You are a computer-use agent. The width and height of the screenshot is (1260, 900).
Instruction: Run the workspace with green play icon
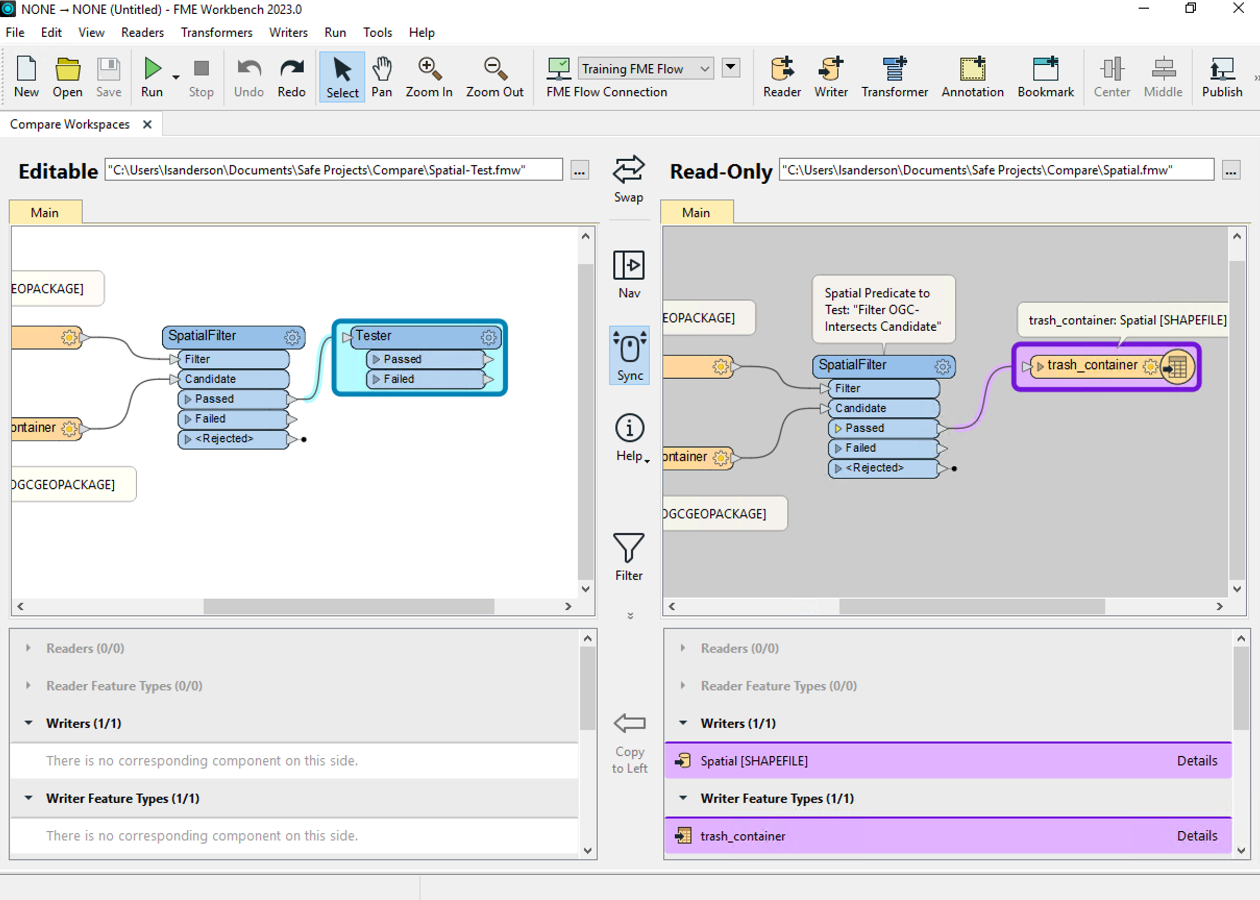(x=152, y=77)
